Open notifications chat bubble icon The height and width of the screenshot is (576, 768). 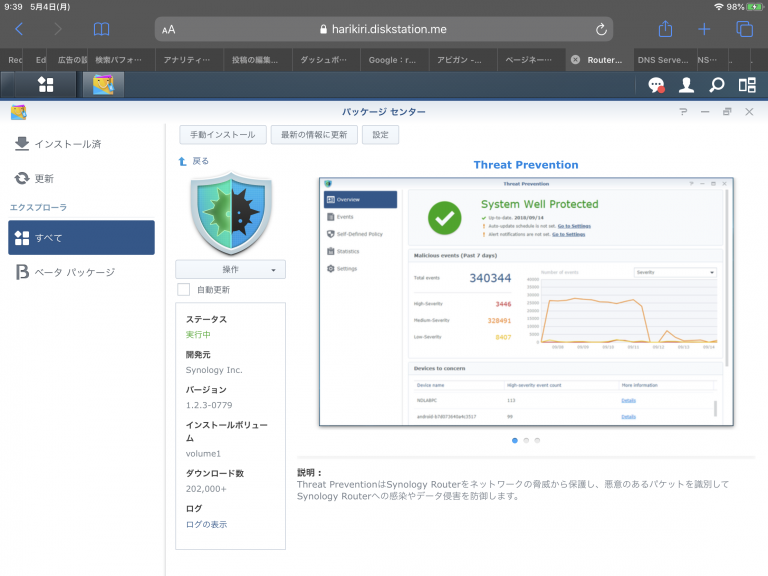tap(656, 85)
